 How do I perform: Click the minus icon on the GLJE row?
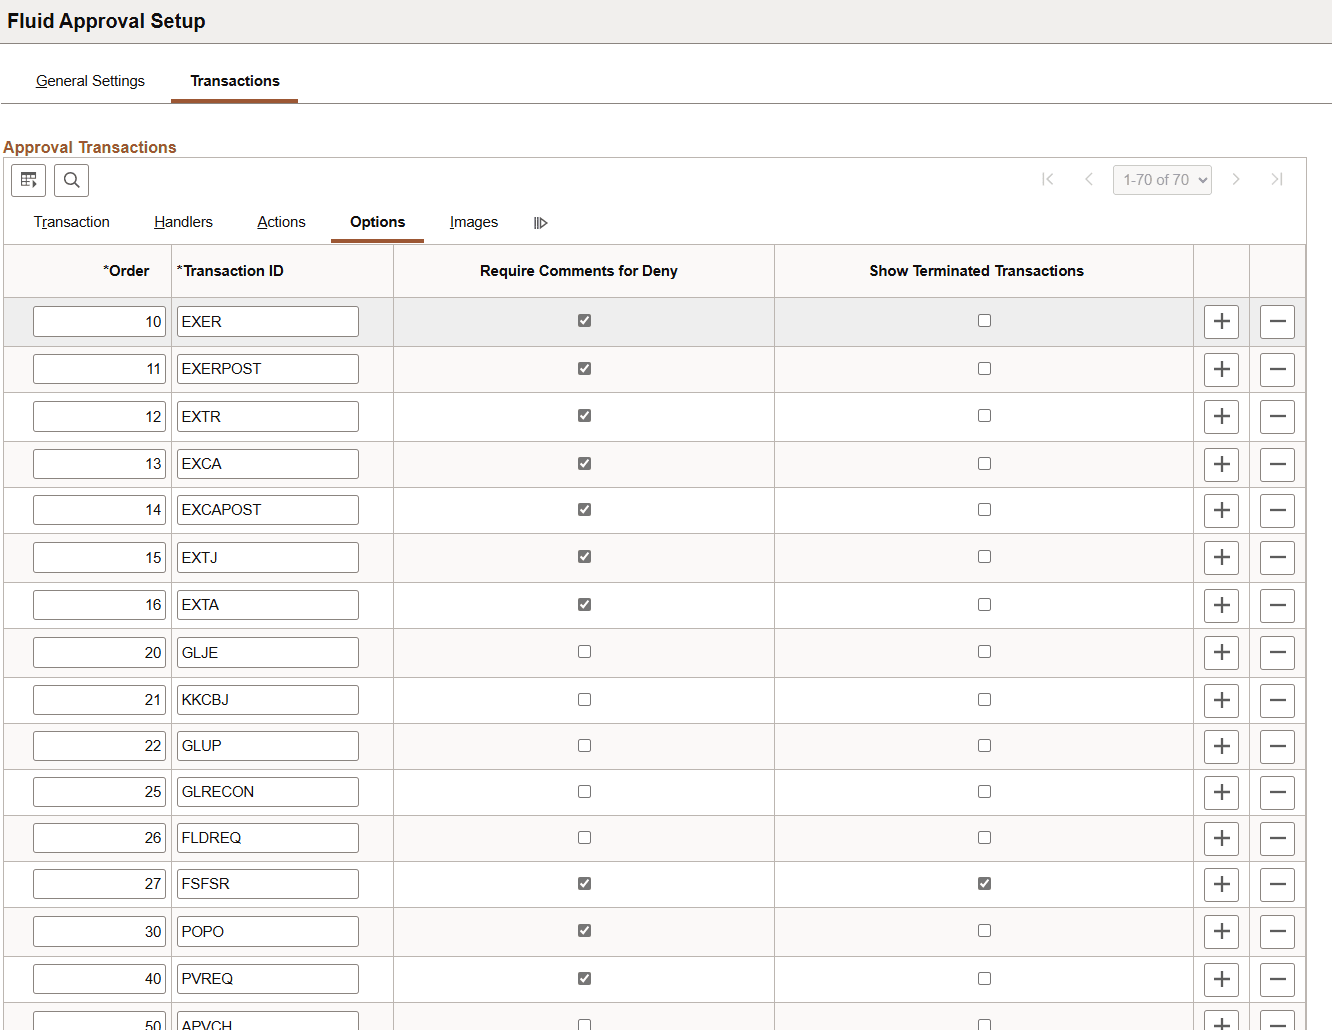coord(1277,652)
